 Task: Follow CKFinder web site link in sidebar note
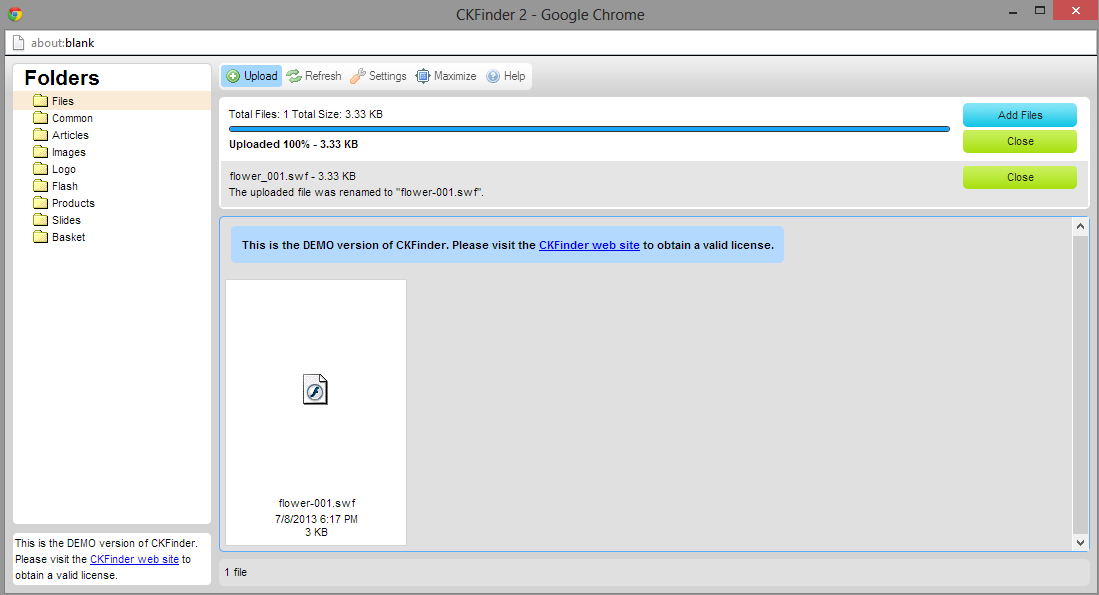pos(134,559)
